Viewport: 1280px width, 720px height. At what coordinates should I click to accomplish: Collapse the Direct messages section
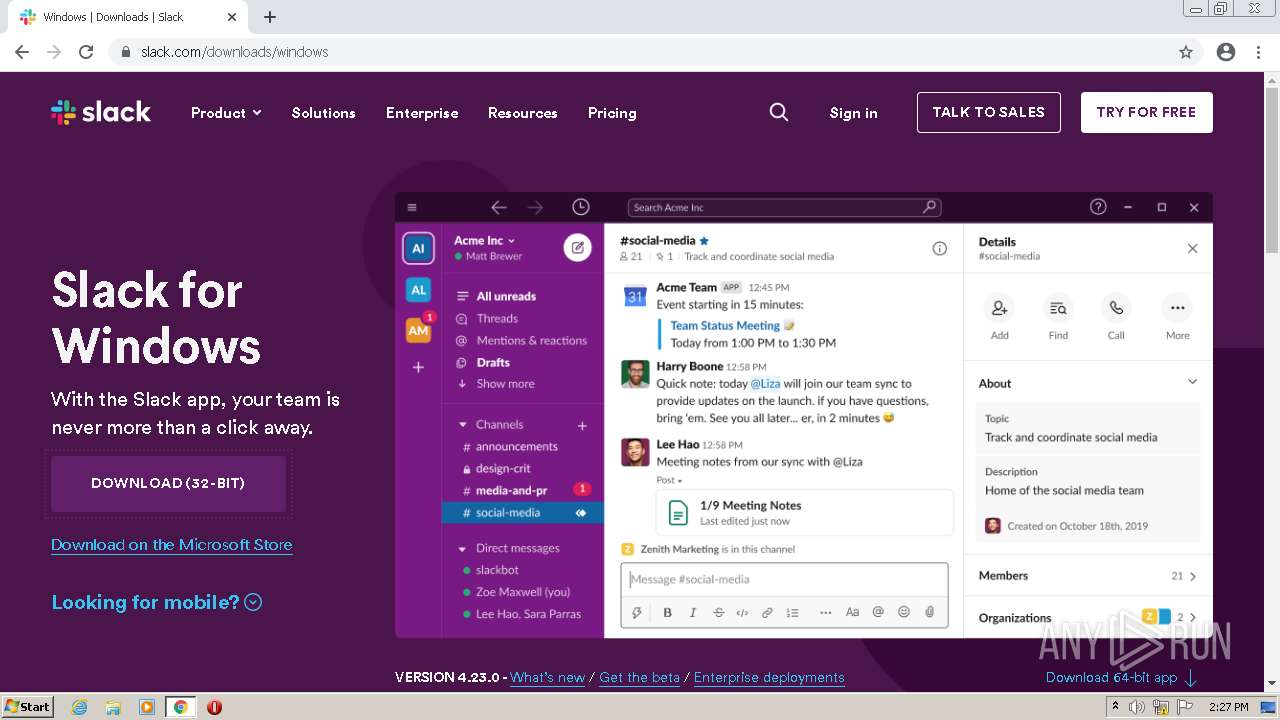point(462,549)
